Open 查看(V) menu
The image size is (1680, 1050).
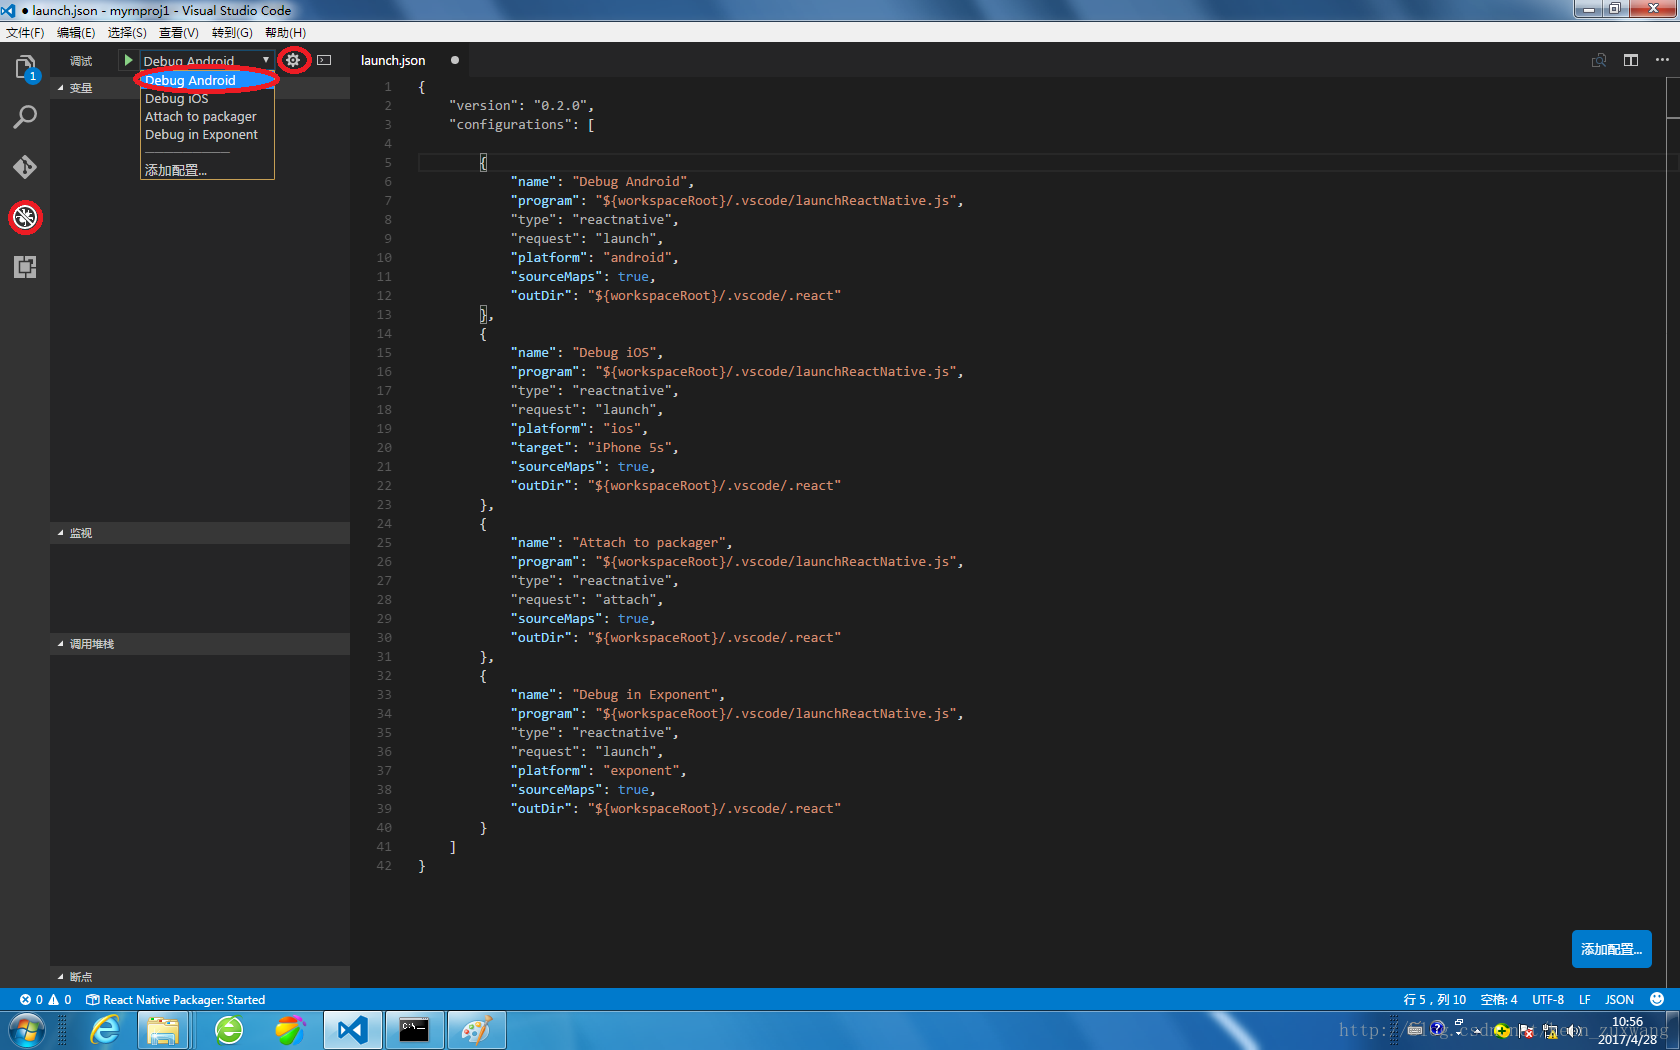tap(179, 33)
